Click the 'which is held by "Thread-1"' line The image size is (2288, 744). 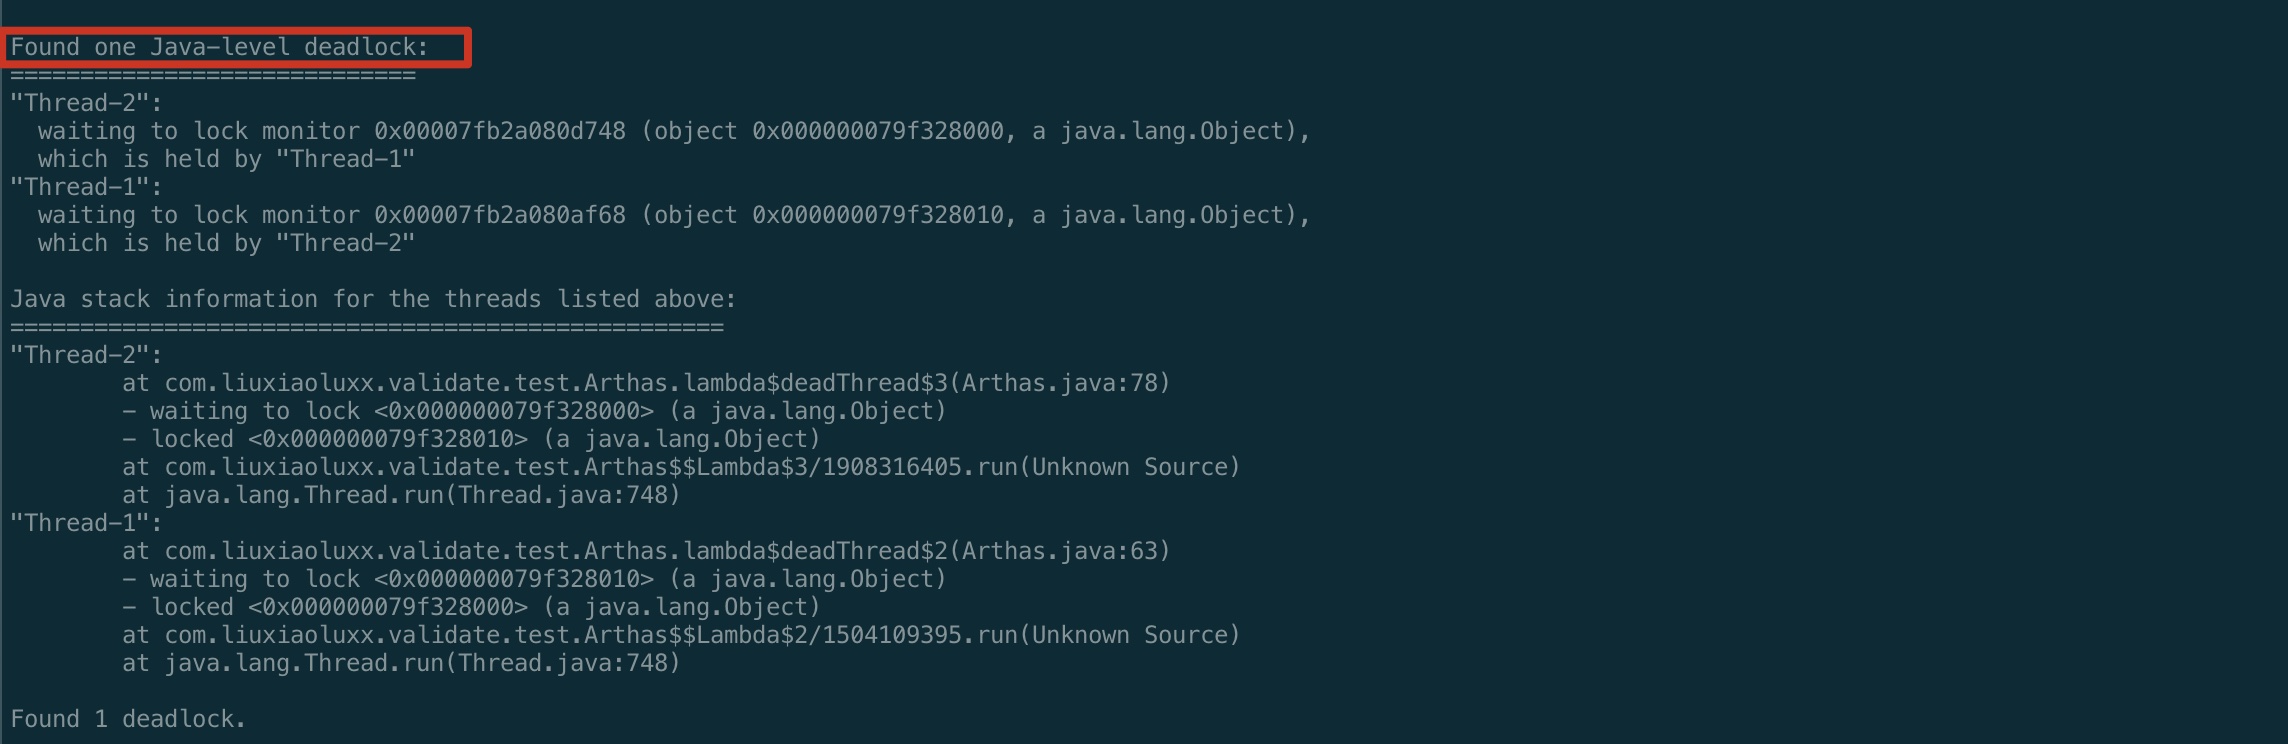tap(226, 159)
